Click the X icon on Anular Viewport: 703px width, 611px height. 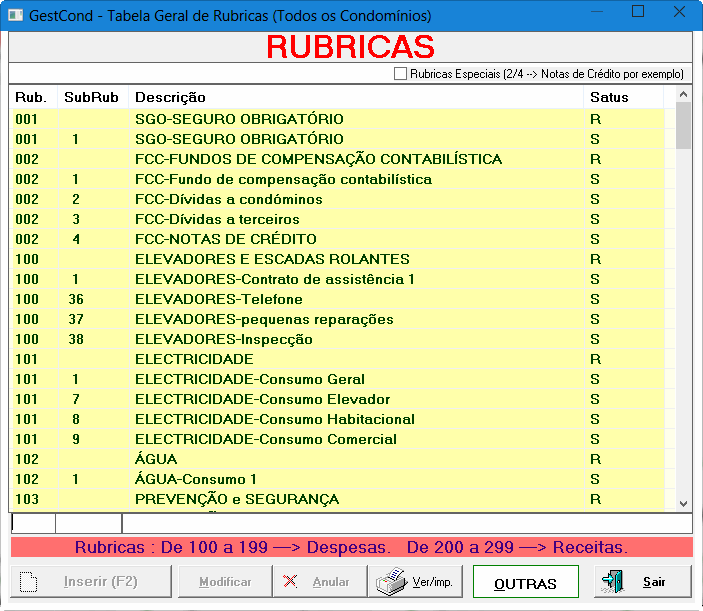click(291, 581)
